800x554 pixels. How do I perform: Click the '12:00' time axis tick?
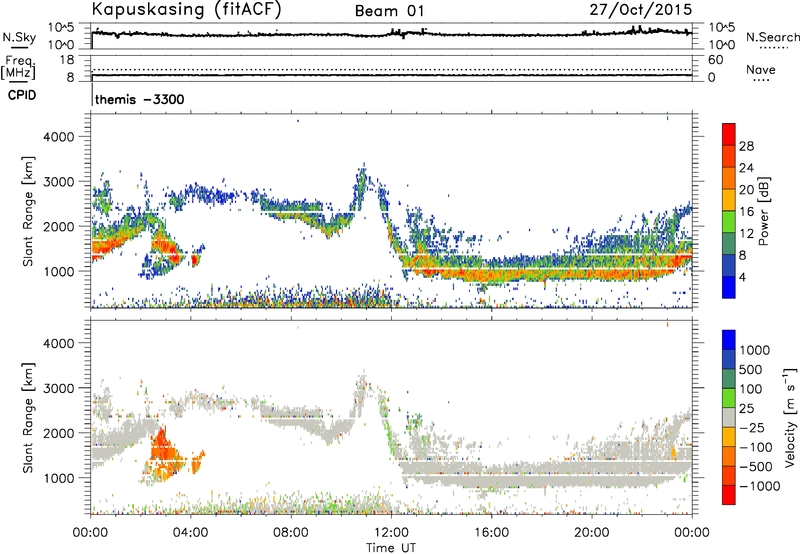coord(391,533)
